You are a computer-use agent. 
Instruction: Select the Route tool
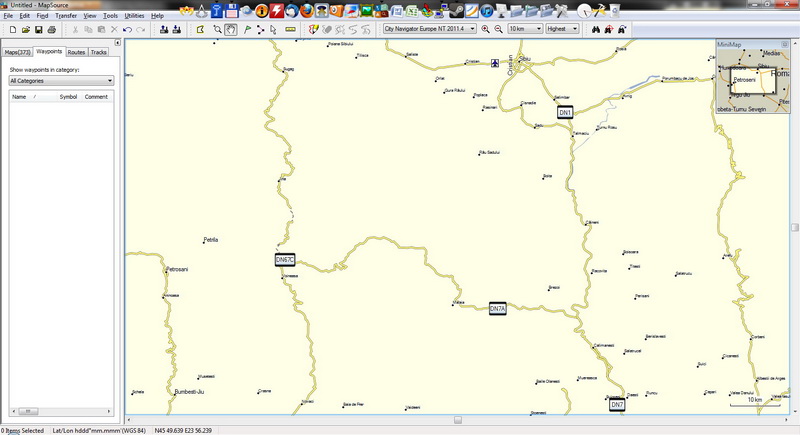pyautogui.click(x=260, y=29)
